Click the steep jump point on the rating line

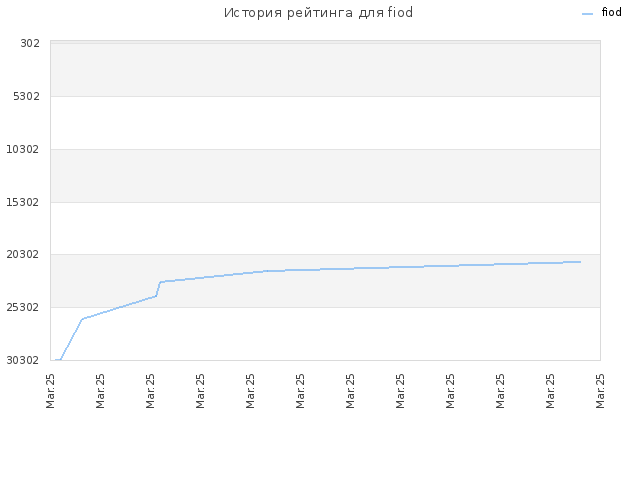(158, 289)
